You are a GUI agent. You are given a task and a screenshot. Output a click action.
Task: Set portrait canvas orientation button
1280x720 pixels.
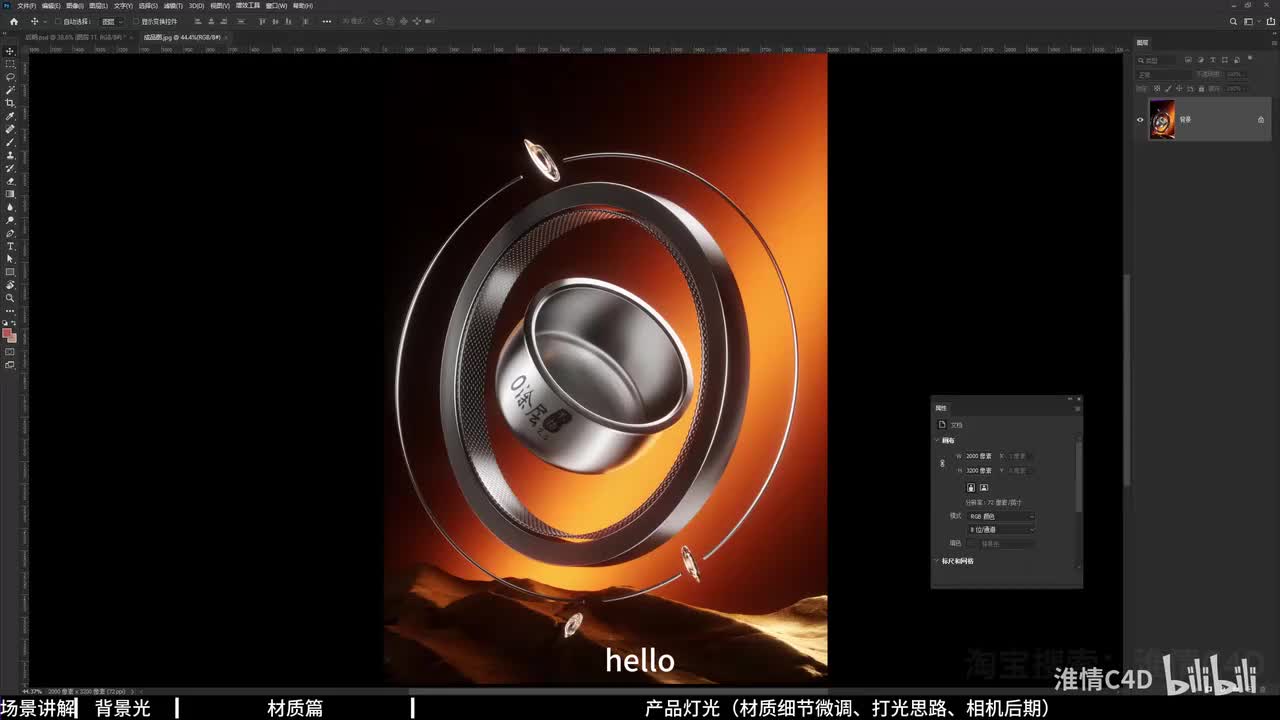(x=971, y=488)
